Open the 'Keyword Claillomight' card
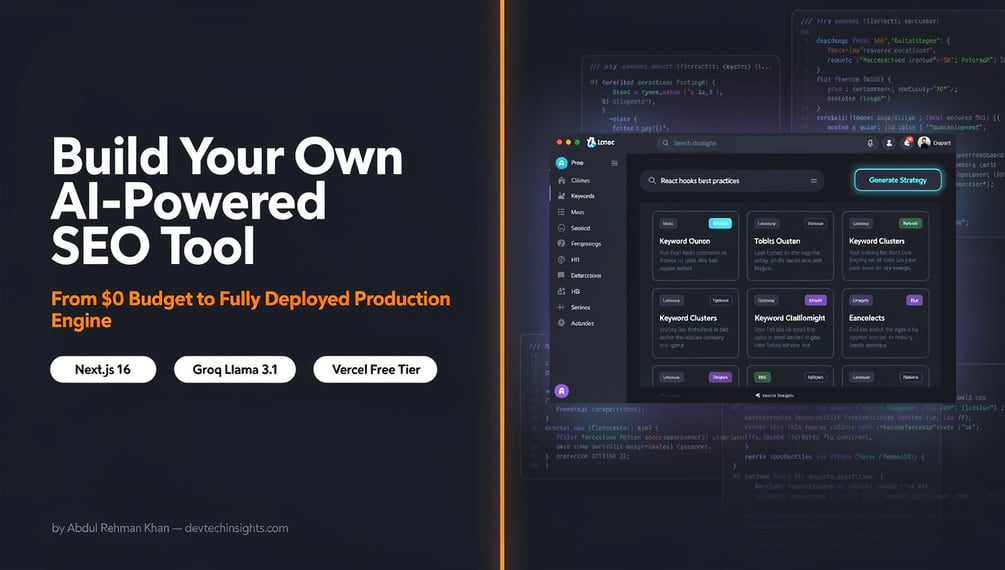1005x570 pixels. tap(790, 323)
